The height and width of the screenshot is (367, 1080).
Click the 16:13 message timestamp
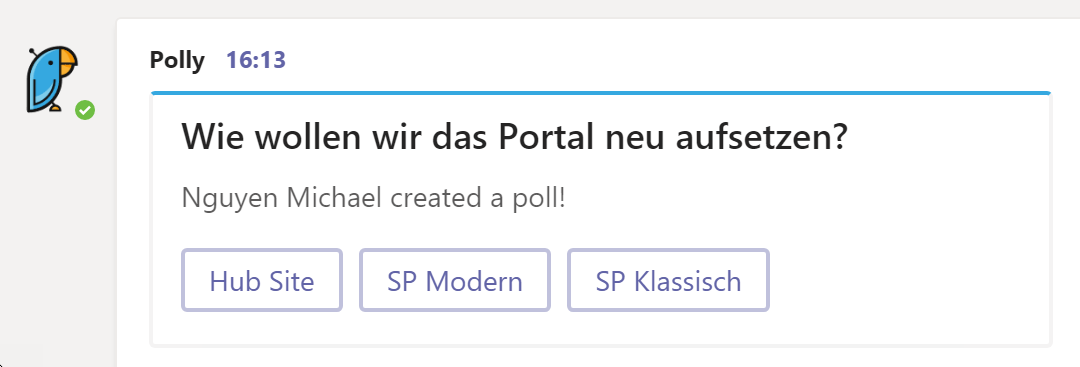point(256,61)
